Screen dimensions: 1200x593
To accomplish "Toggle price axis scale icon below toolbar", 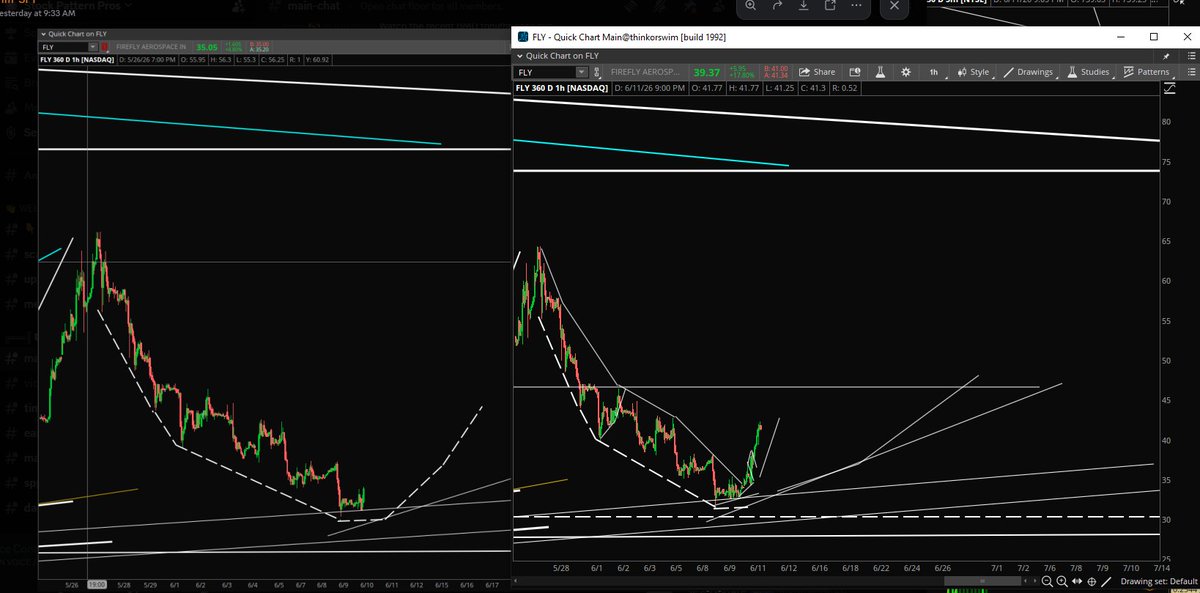I will click(x=1169, y=88).
